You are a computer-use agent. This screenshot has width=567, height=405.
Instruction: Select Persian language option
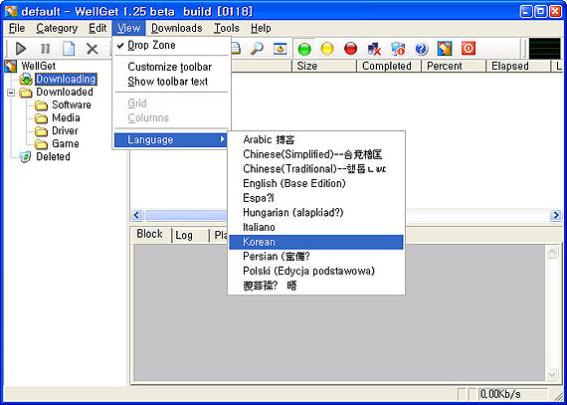(x=316, y=257)
